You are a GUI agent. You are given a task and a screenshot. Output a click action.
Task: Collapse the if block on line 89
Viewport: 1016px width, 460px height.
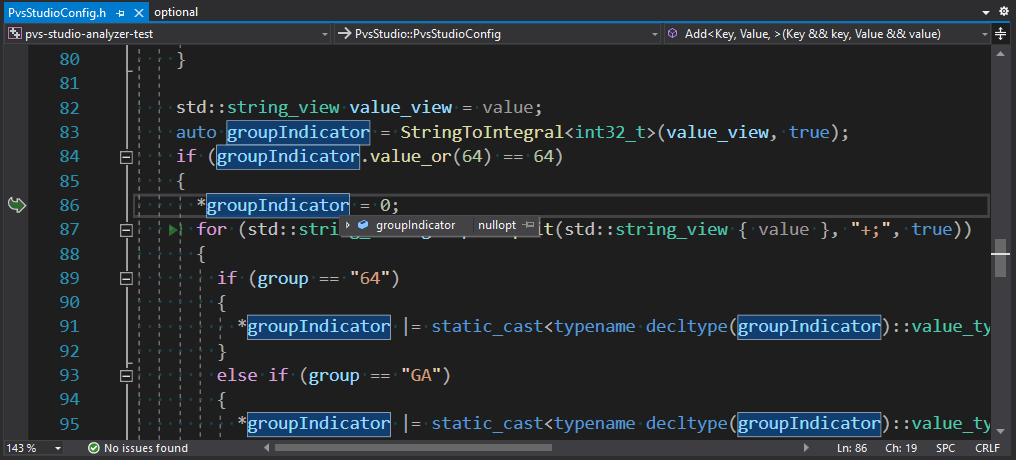point(126,279)
